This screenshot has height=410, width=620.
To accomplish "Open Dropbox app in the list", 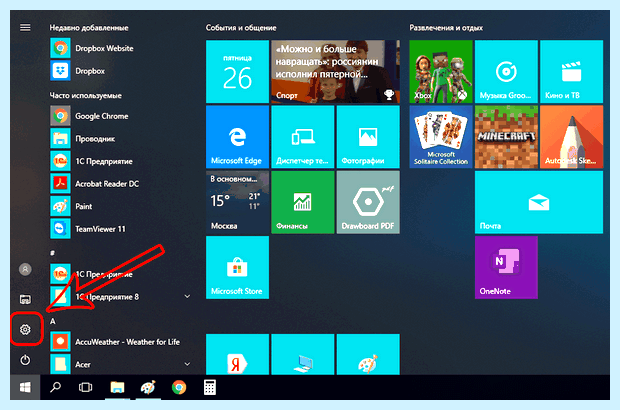I will point(78,71).
